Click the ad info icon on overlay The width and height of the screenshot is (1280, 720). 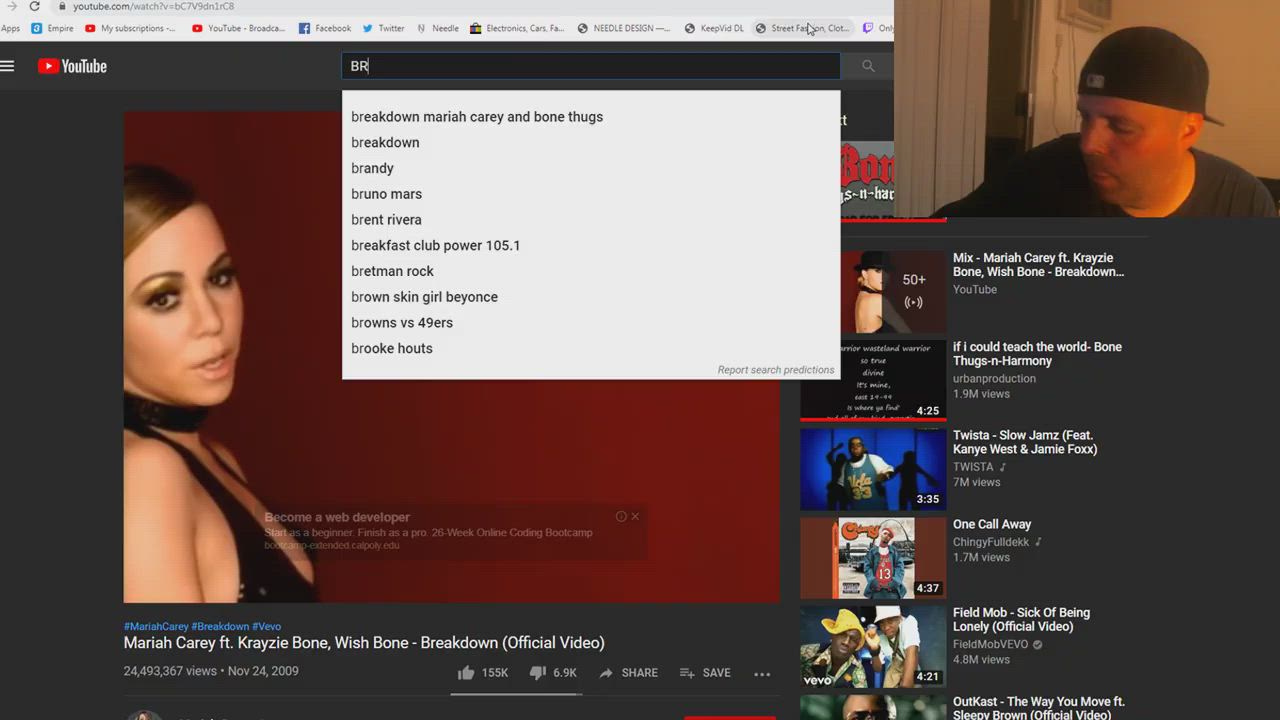pyautogui.click(x=621, y=516)
